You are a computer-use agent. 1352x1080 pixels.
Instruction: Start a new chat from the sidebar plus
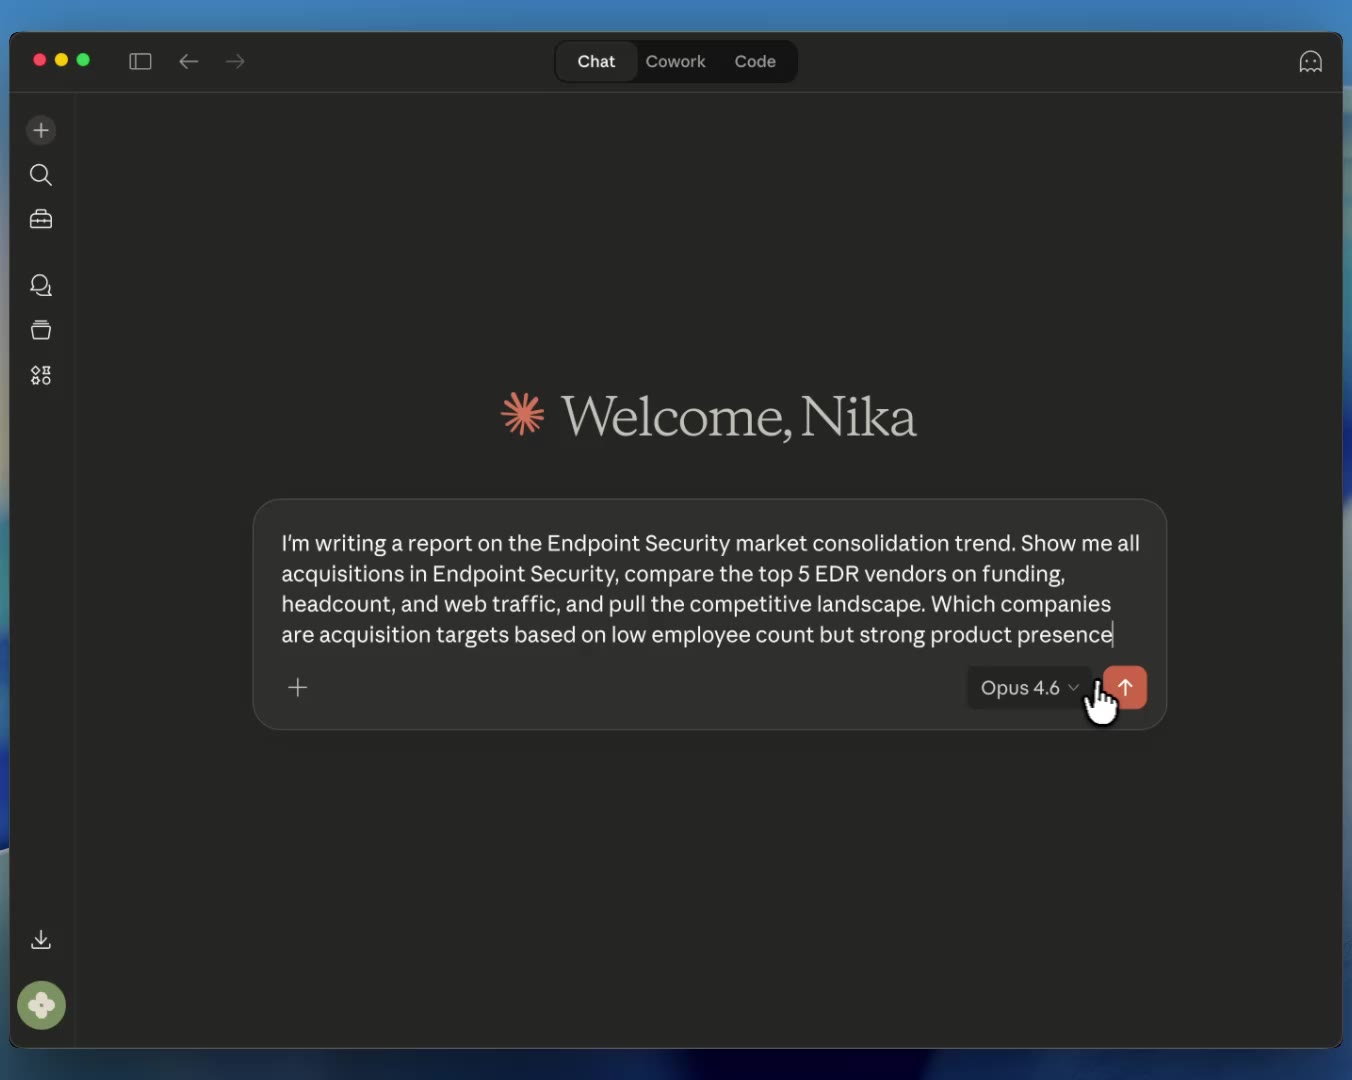tap(41, 130)
